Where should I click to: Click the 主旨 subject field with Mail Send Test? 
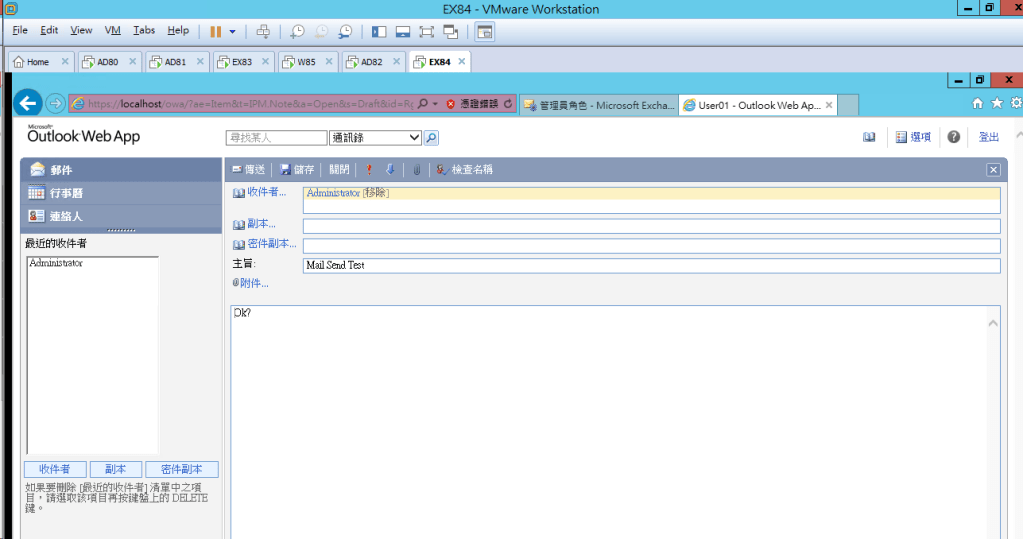click(x=650, y=266)
